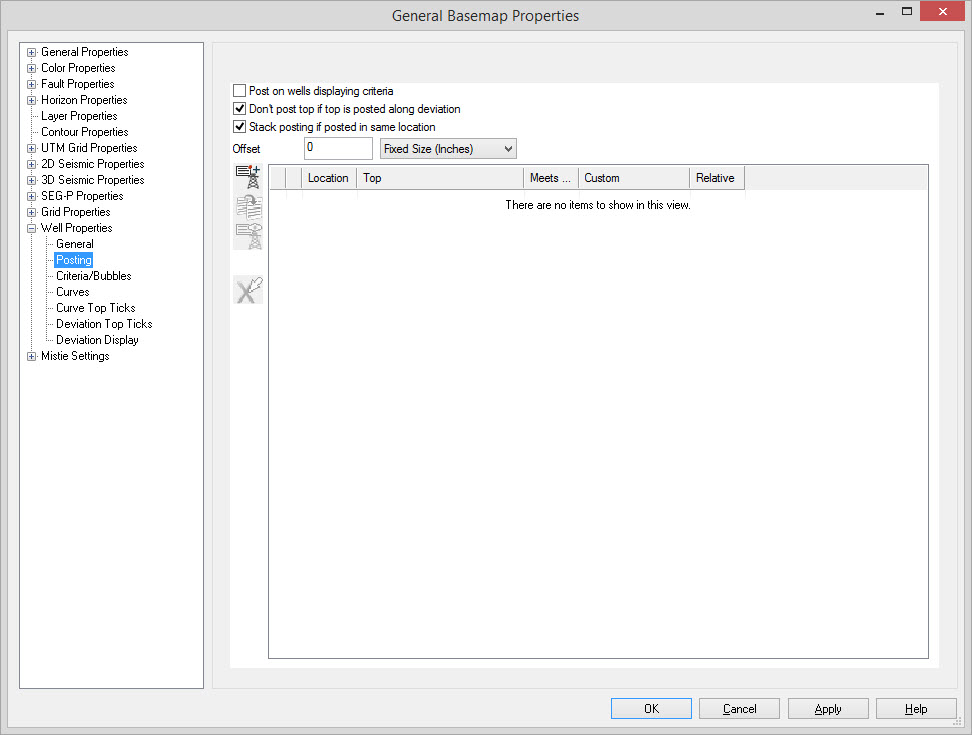Click the Apply button
The image size is (972, 735).
coord(827,709)
